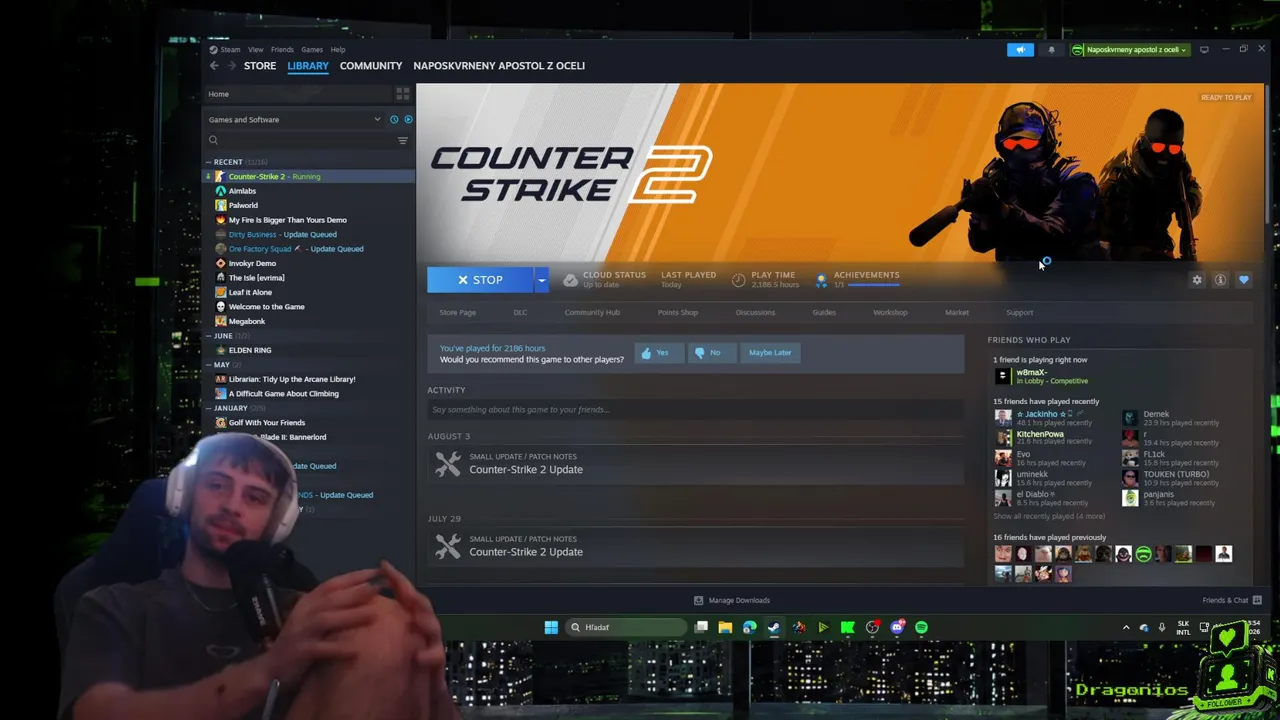Show Counter-Strike 2 game info icon

1220,280
